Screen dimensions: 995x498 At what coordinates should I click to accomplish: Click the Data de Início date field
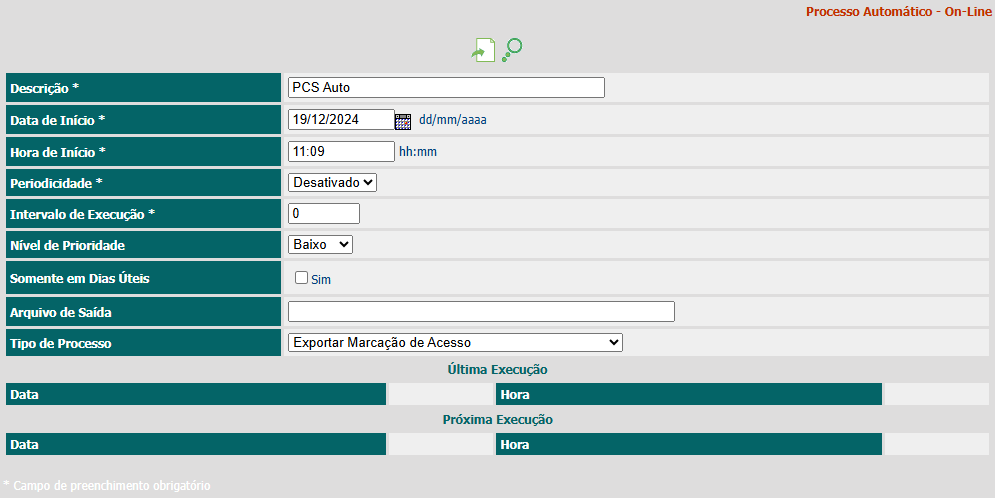[341, 119]
